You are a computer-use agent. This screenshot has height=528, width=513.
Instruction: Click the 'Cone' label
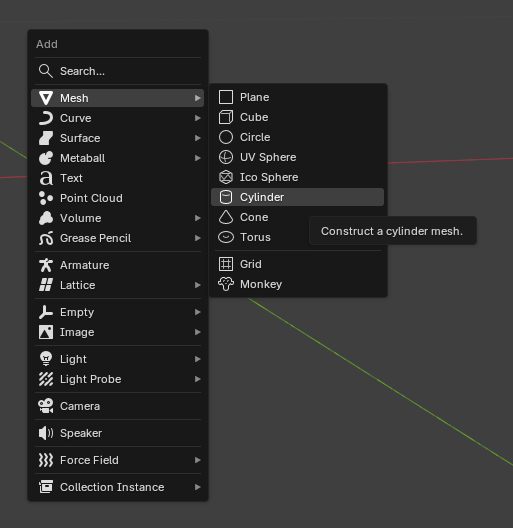tap(254, 217)
